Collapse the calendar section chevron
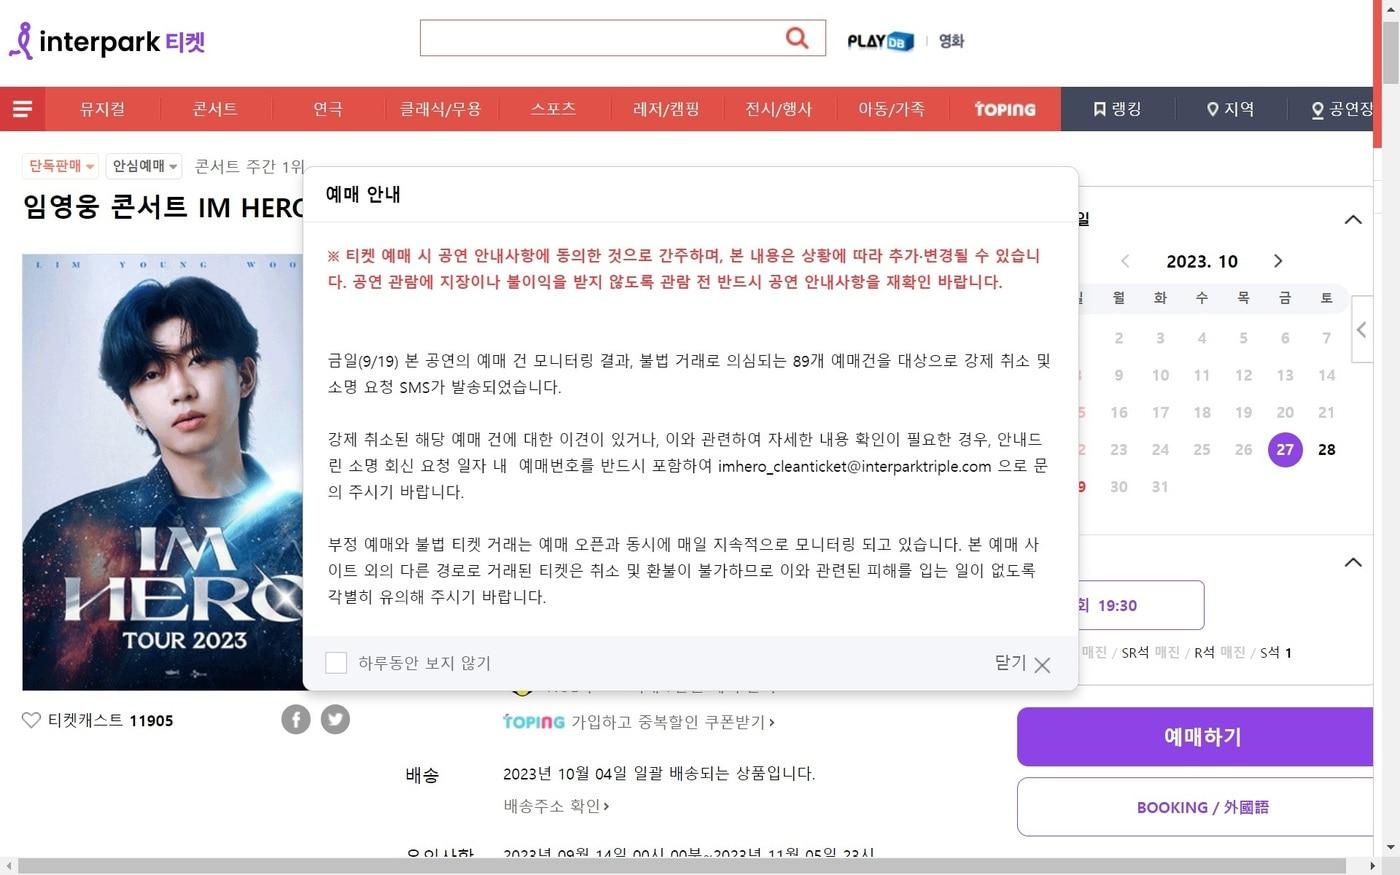The width and height of the screenshot is (1400, 875). pos(1353,219)
